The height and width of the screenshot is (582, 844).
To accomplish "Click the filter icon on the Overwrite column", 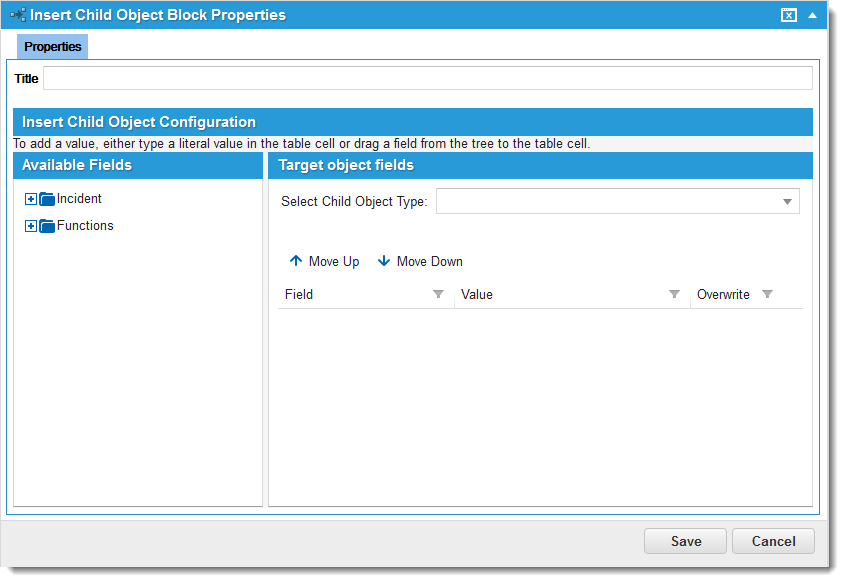I will 767,294.
